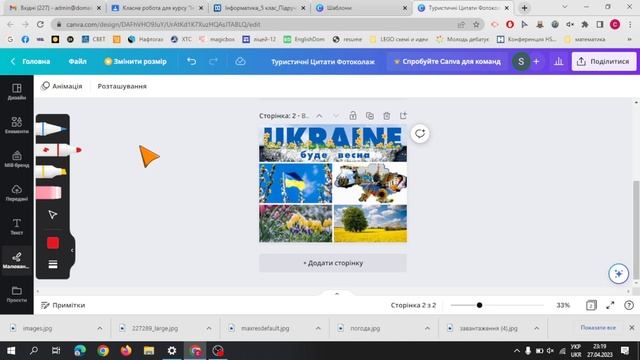
Task: Open Примітки notes panel
Action: point(63,305)
